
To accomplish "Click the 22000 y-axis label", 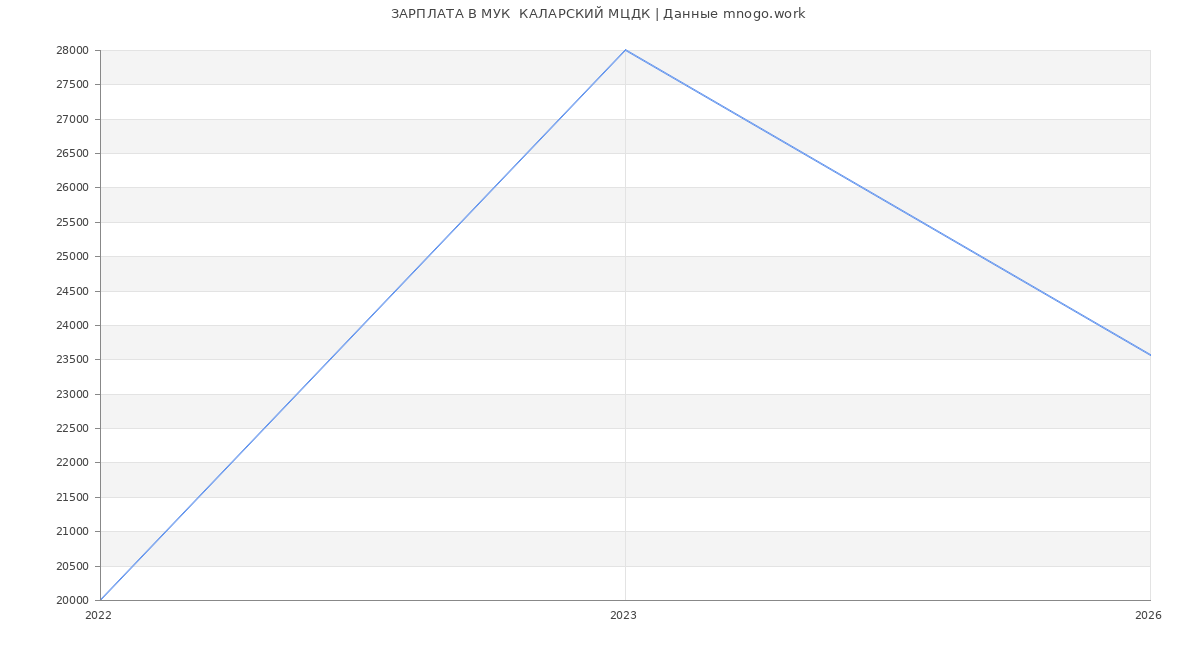I will pyautogui.click(x=73, y=462).
